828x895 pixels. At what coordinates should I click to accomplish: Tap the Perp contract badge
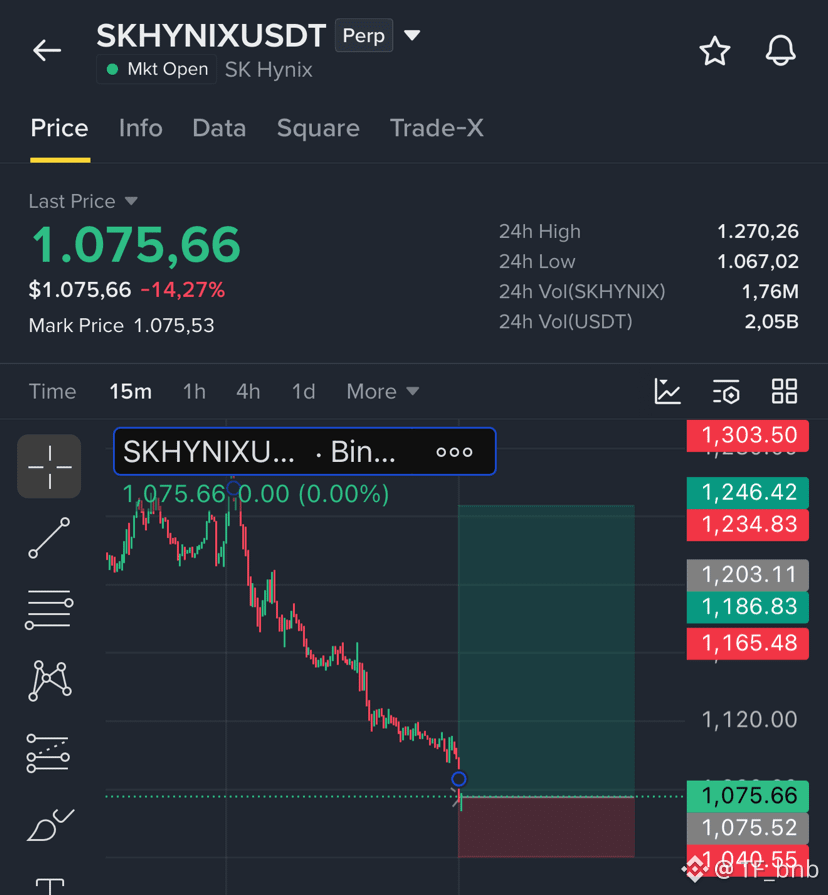pos(363,35)
